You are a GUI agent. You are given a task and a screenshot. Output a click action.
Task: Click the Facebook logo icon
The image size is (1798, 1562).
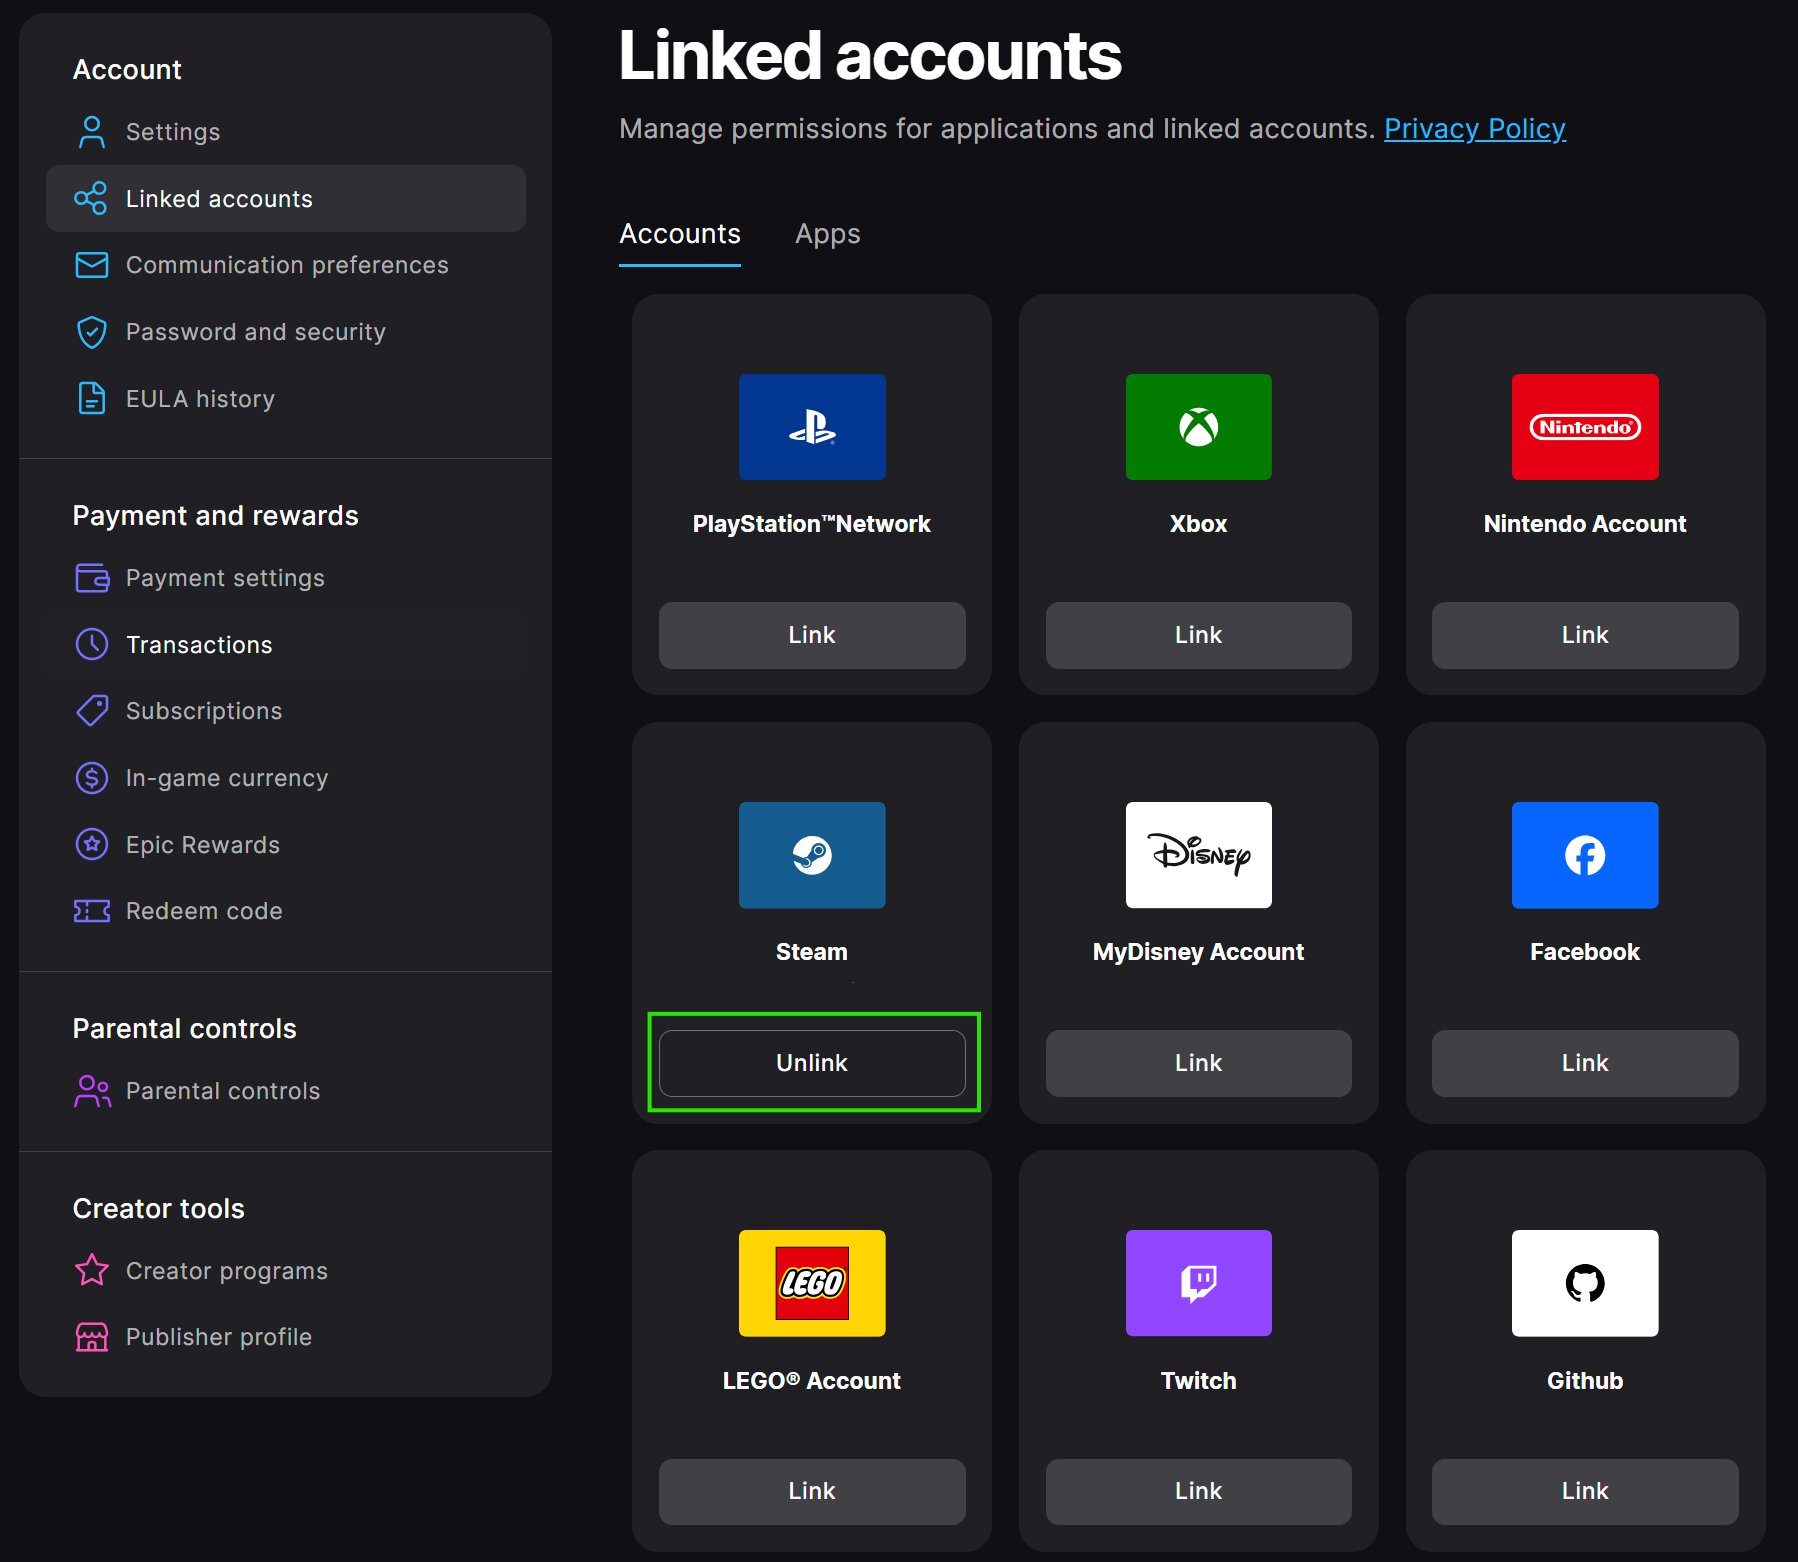(x=1584, y=855)
